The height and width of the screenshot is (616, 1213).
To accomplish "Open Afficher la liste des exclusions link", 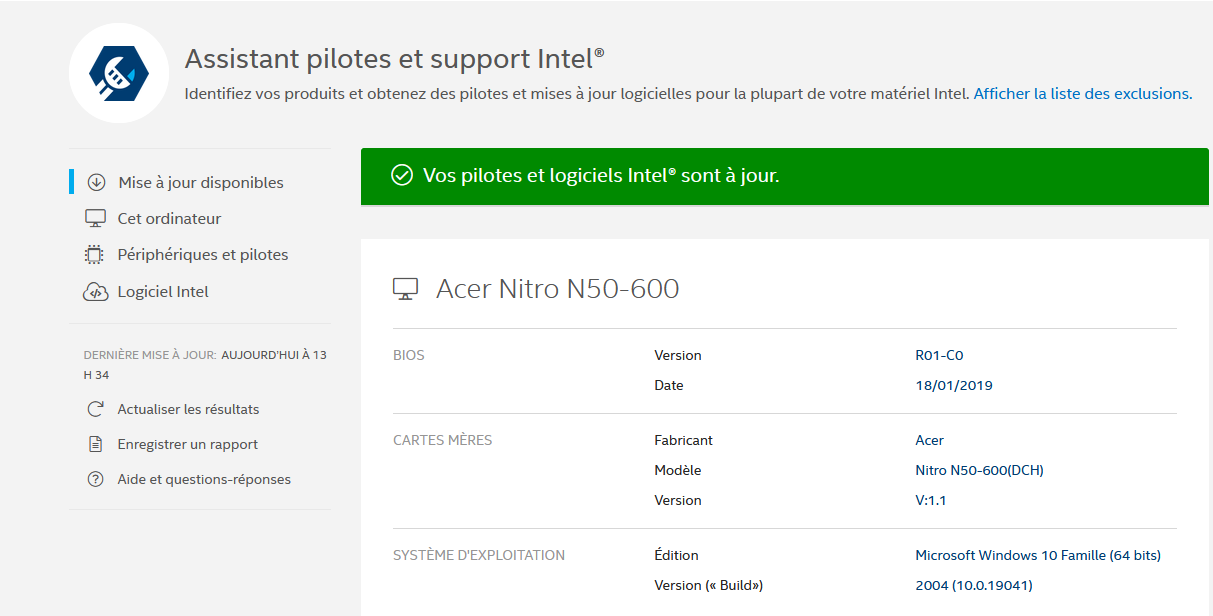I will pyautogui.click(x=1082, y=94).
